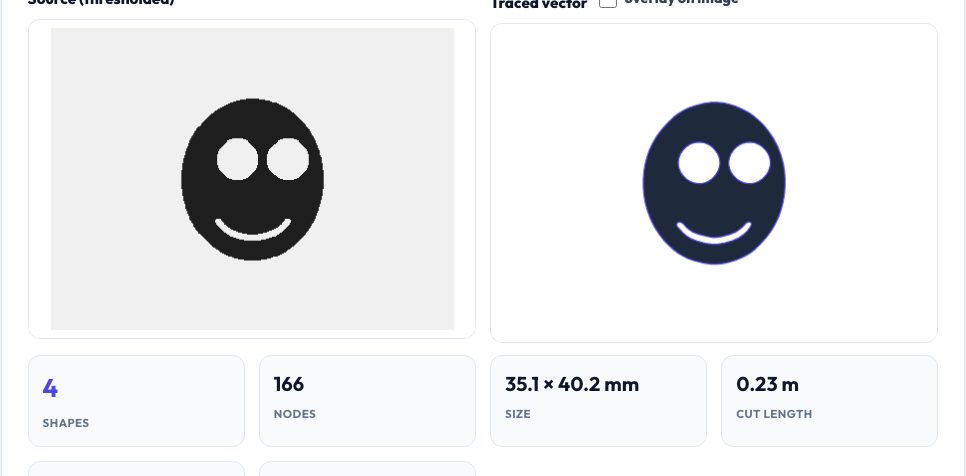Click the Source thresholded smiley face image
The width and height of the screenshot is (966, 476).
tap(253, 179)
